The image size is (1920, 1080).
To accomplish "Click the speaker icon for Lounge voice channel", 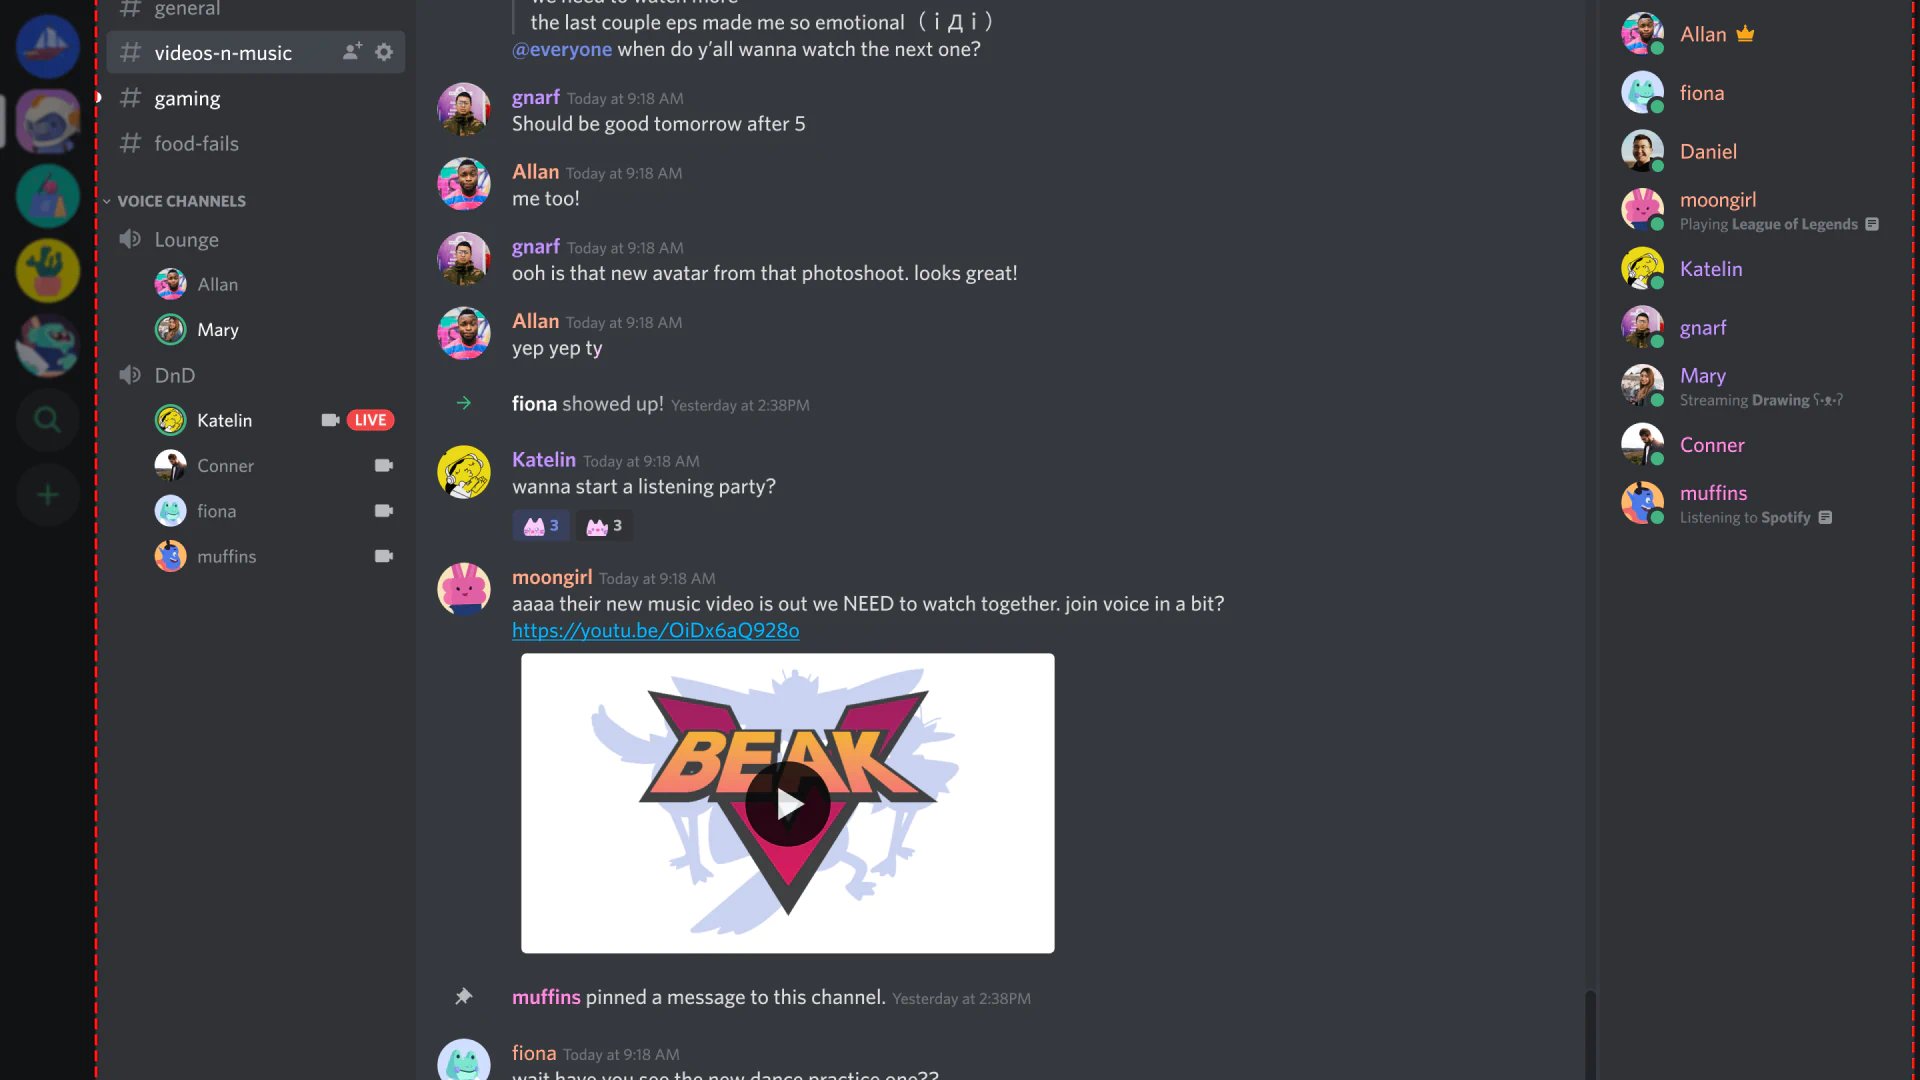I will tap(130, 239).
